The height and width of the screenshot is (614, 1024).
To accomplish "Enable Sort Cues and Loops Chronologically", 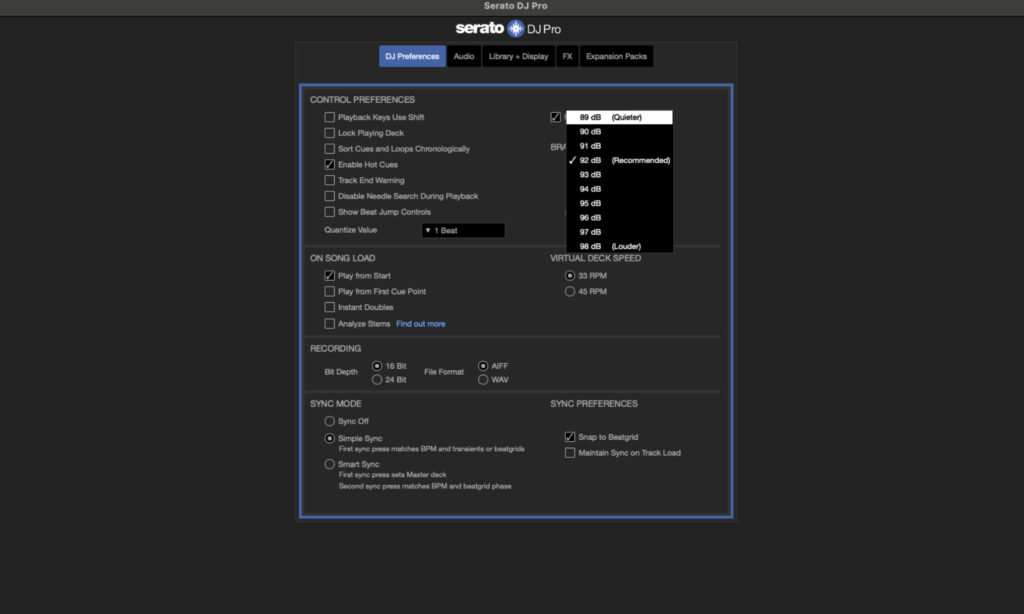I will click(x=329, y=147).
